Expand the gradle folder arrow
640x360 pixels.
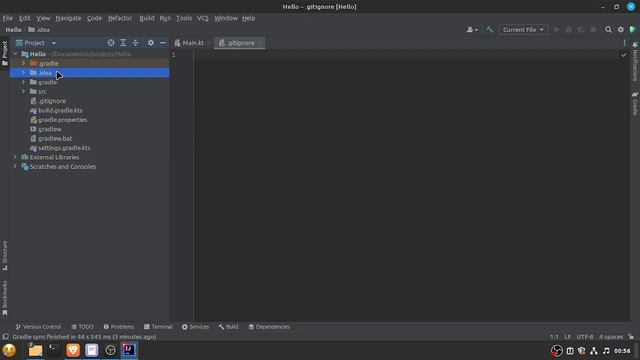coord(24,82)
